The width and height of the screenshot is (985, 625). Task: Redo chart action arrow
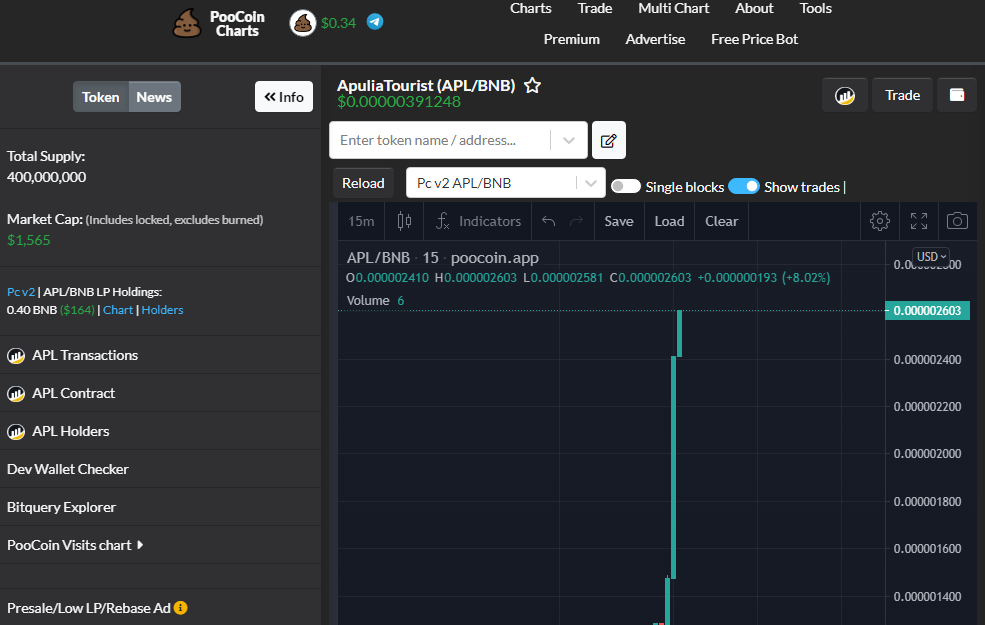pyautogui.click(x=576, y=221)
